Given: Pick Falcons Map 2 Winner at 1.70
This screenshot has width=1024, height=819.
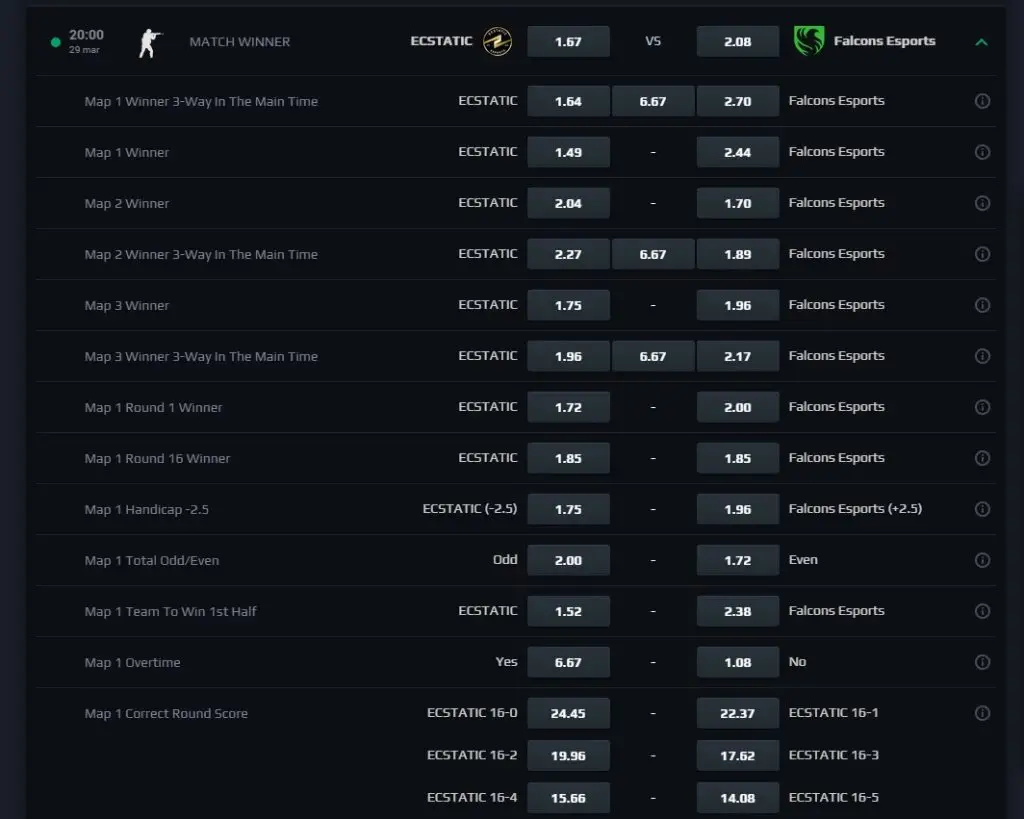Looking at the screenshot, I should [737, 203].
